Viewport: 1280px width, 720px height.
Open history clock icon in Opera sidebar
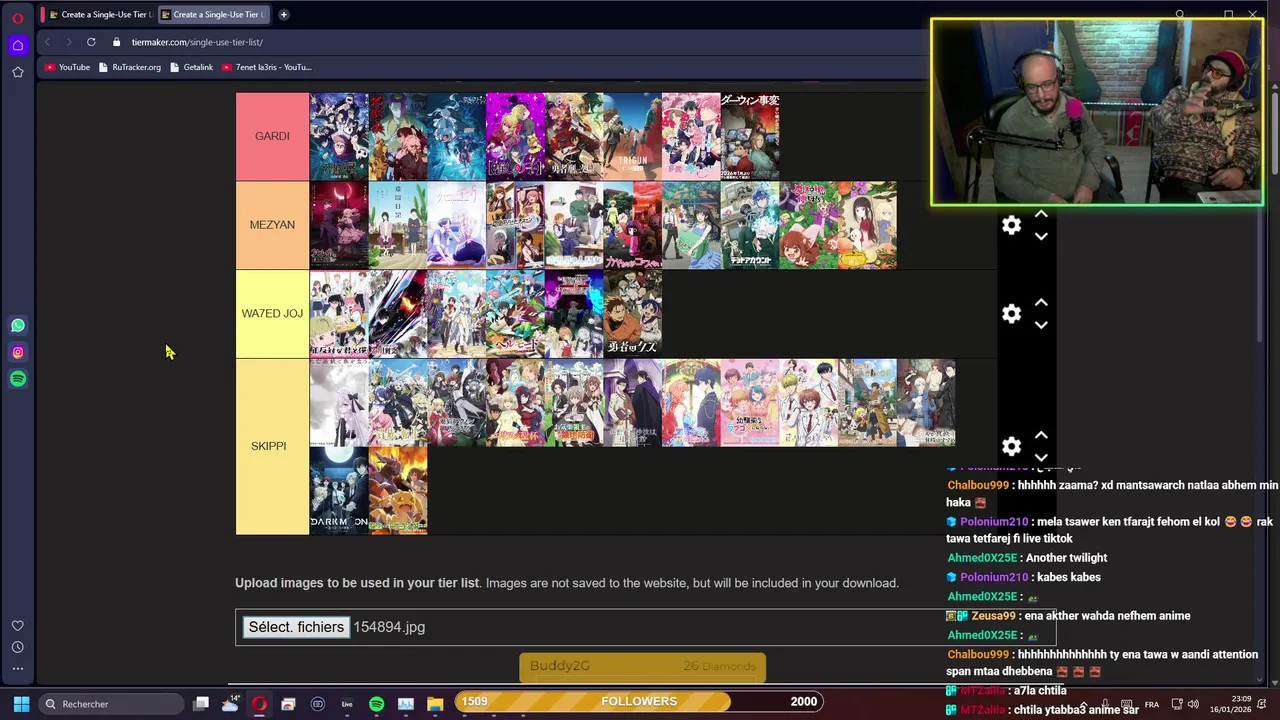(18, 648)
